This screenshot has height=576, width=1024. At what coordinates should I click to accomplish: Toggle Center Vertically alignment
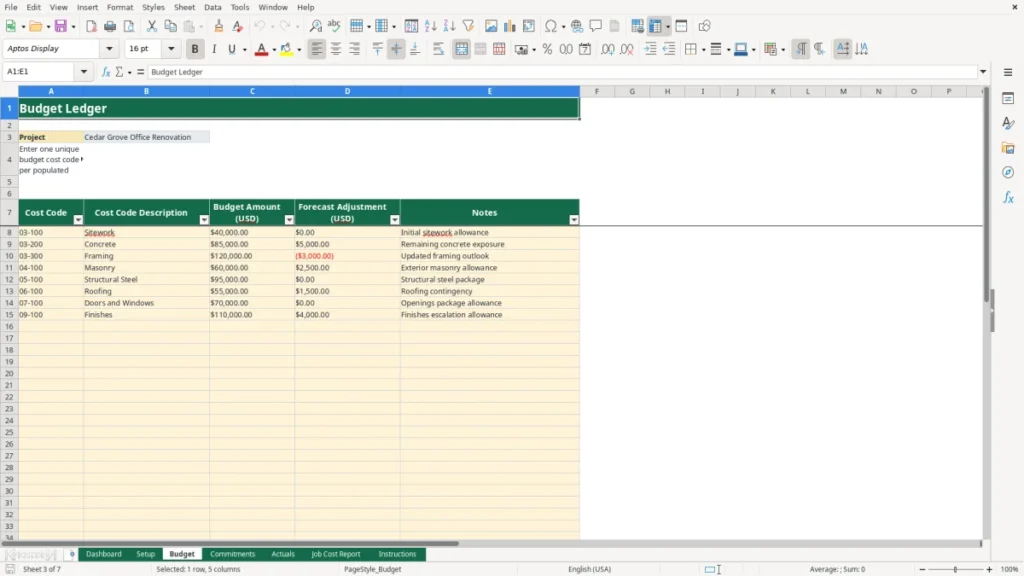pyautogui.click(x=396, y=49)
